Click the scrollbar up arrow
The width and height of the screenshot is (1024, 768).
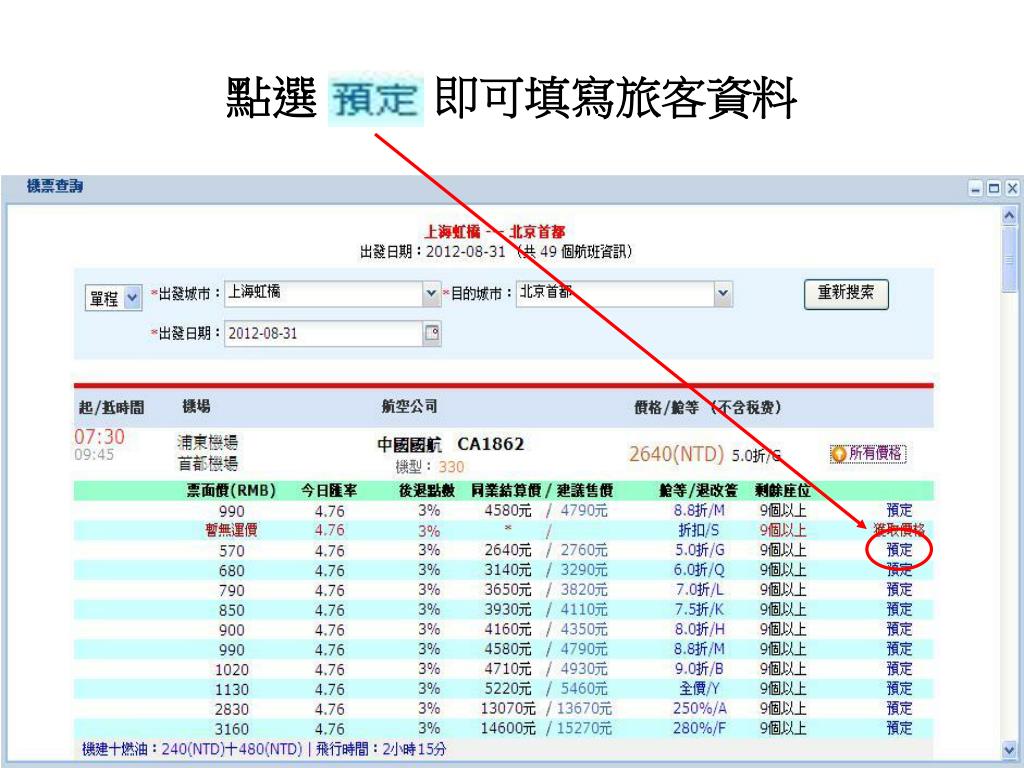point(1009,215)
